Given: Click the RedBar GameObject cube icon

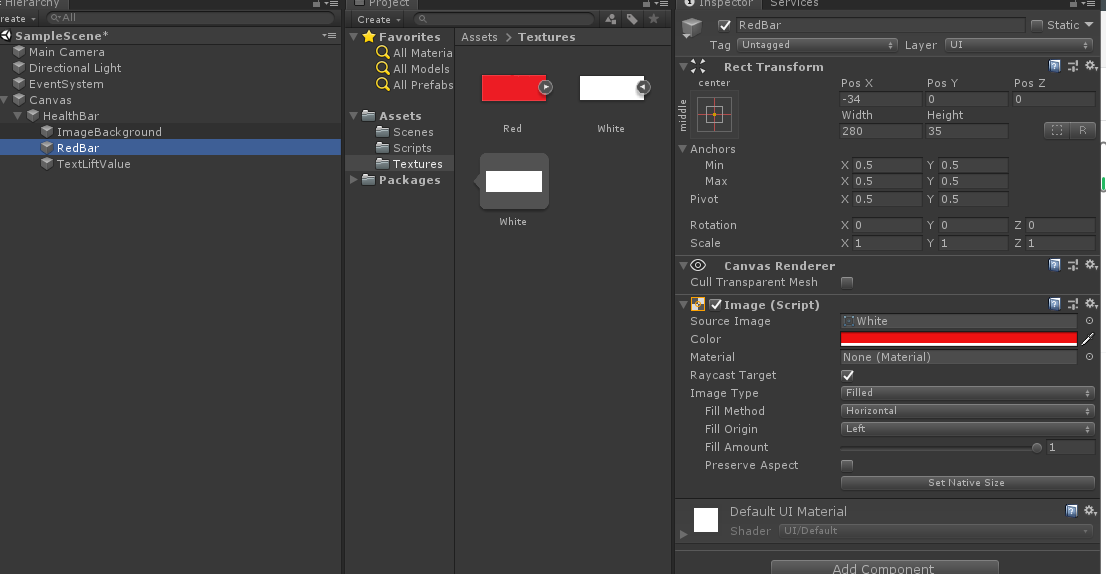Looking at the screenshot, I should [x=47, y=147].
